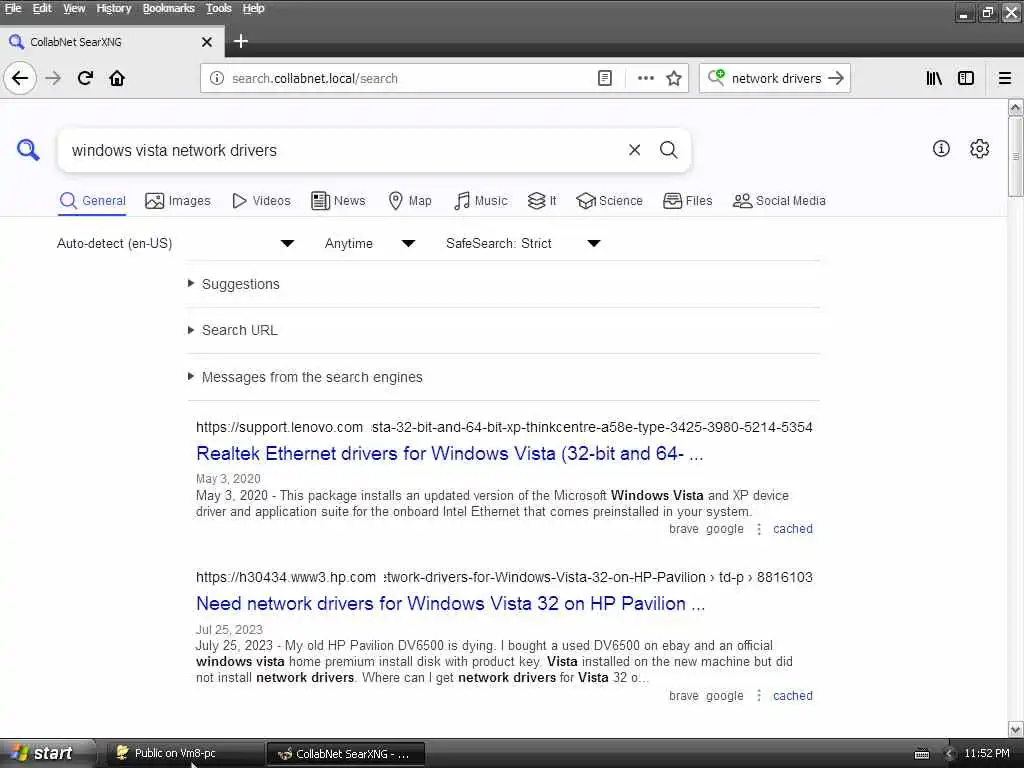
Task: Switch to the Images category
Action: click(178, 200)
